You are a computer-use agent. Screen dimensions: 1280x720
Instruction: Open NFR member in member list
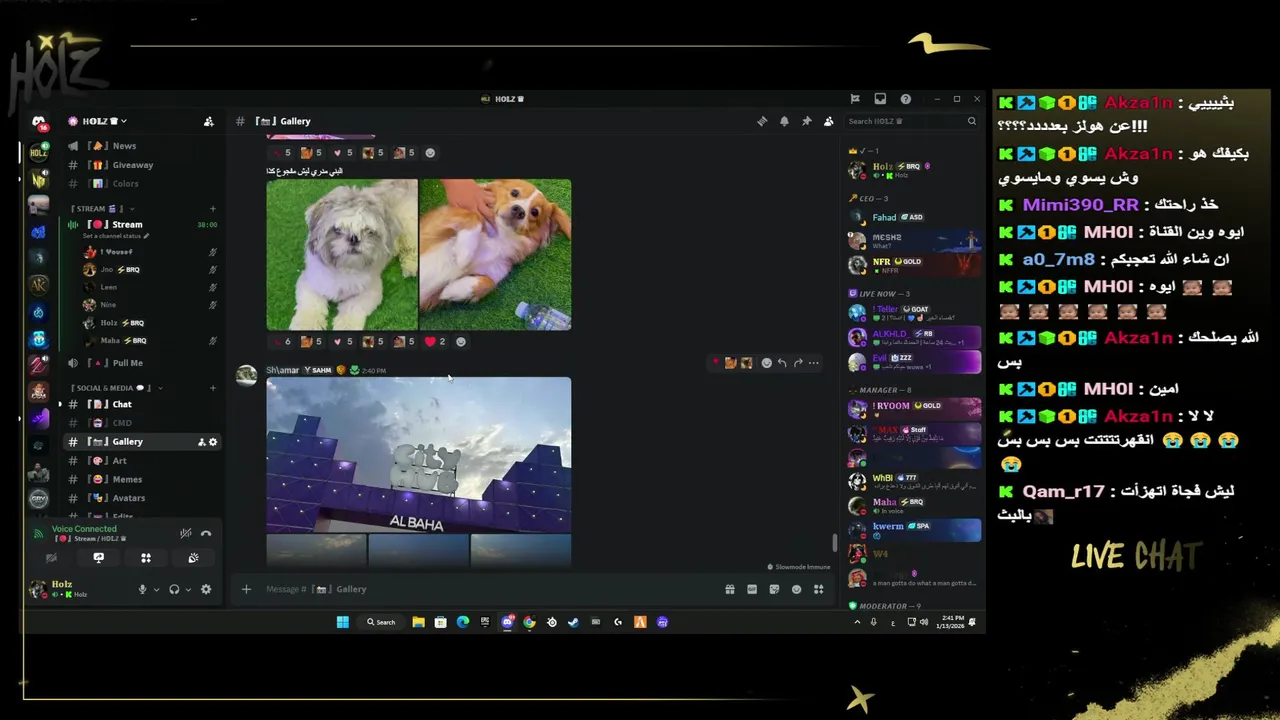coord(915,265)
